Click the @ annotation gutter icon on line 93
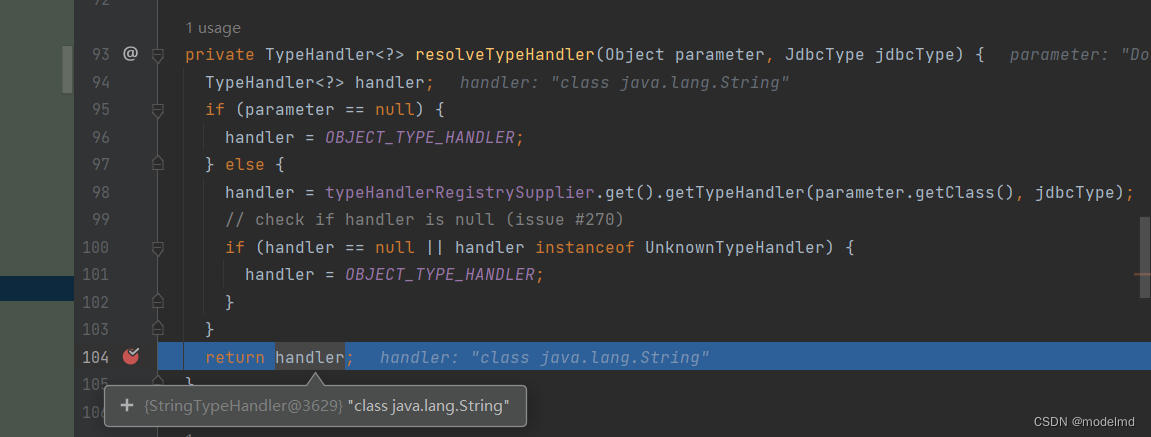Screen dimensions: 1151x437 click(x=130, y=54)
